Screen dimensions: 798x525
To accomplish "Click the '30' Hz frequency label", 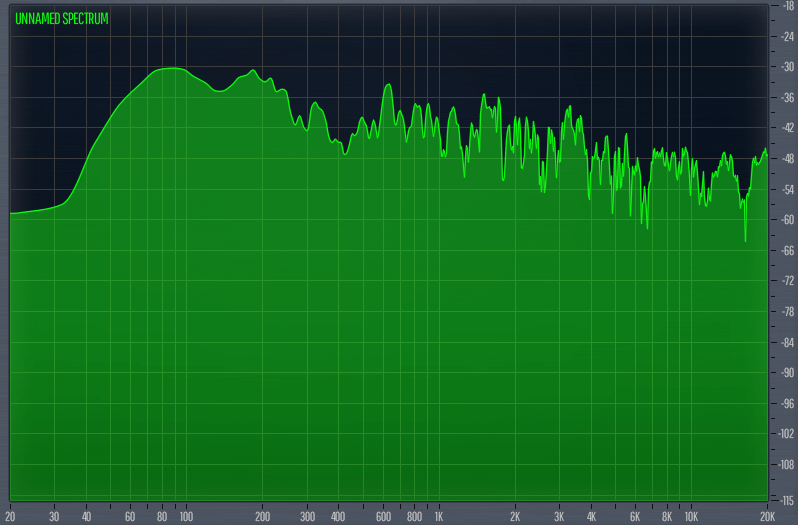I will pos(54,517).
